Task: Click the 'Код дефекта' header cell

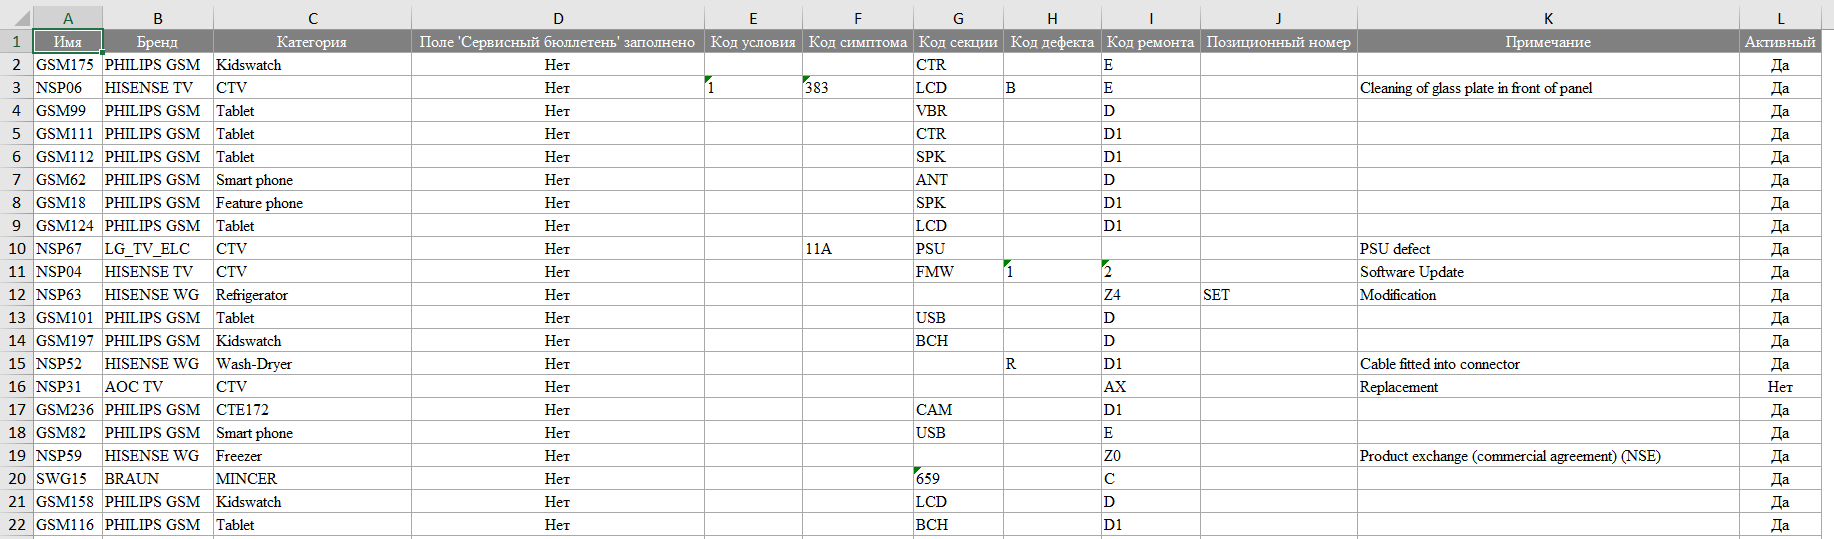Action: point(1052,41)
